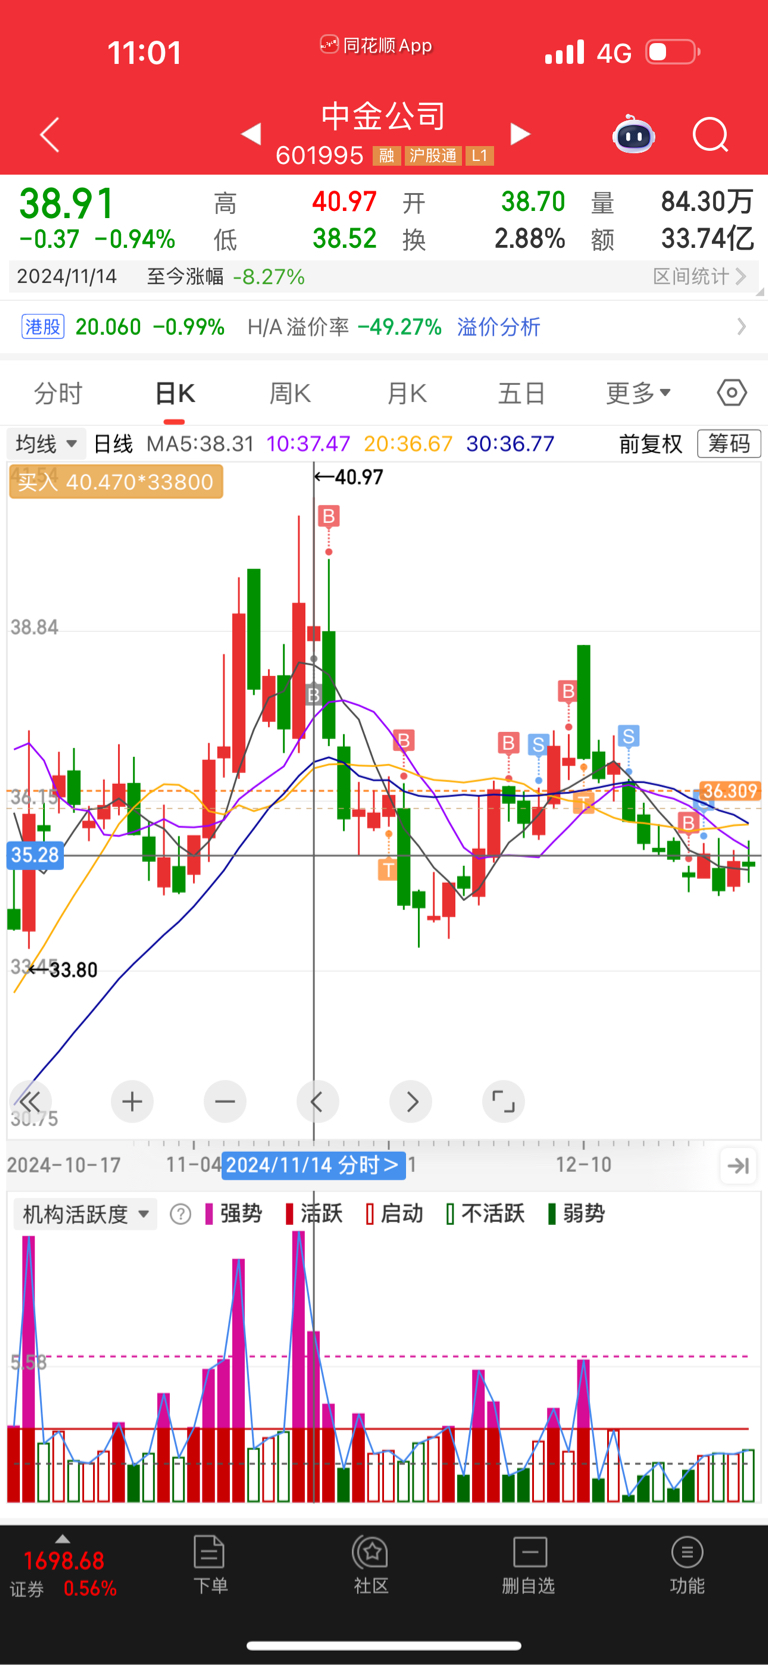Jump to latest date arrow icon

pos(738,1165)
